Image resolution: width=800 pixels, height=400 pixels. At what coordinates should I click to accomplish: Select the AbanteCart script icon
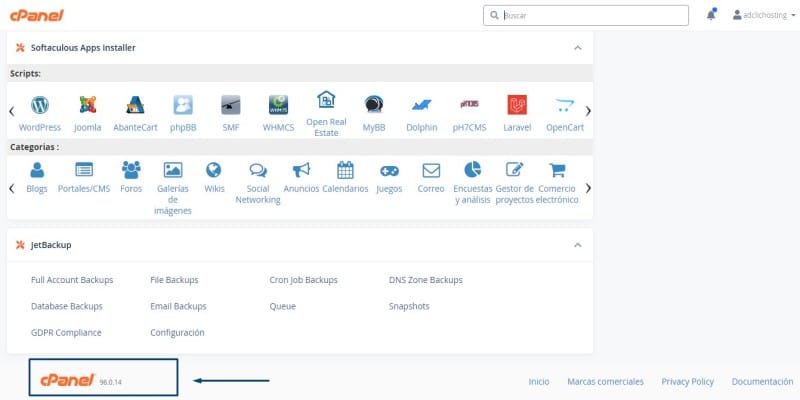pyautogui.click(x=135, y=105)
